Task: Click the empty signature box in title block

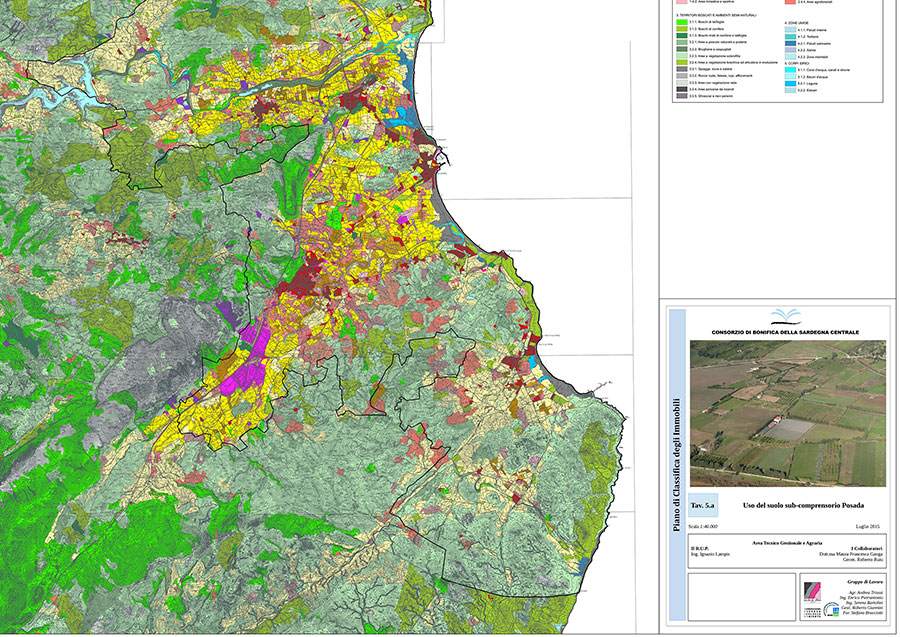Action: (x=742, y=597)
